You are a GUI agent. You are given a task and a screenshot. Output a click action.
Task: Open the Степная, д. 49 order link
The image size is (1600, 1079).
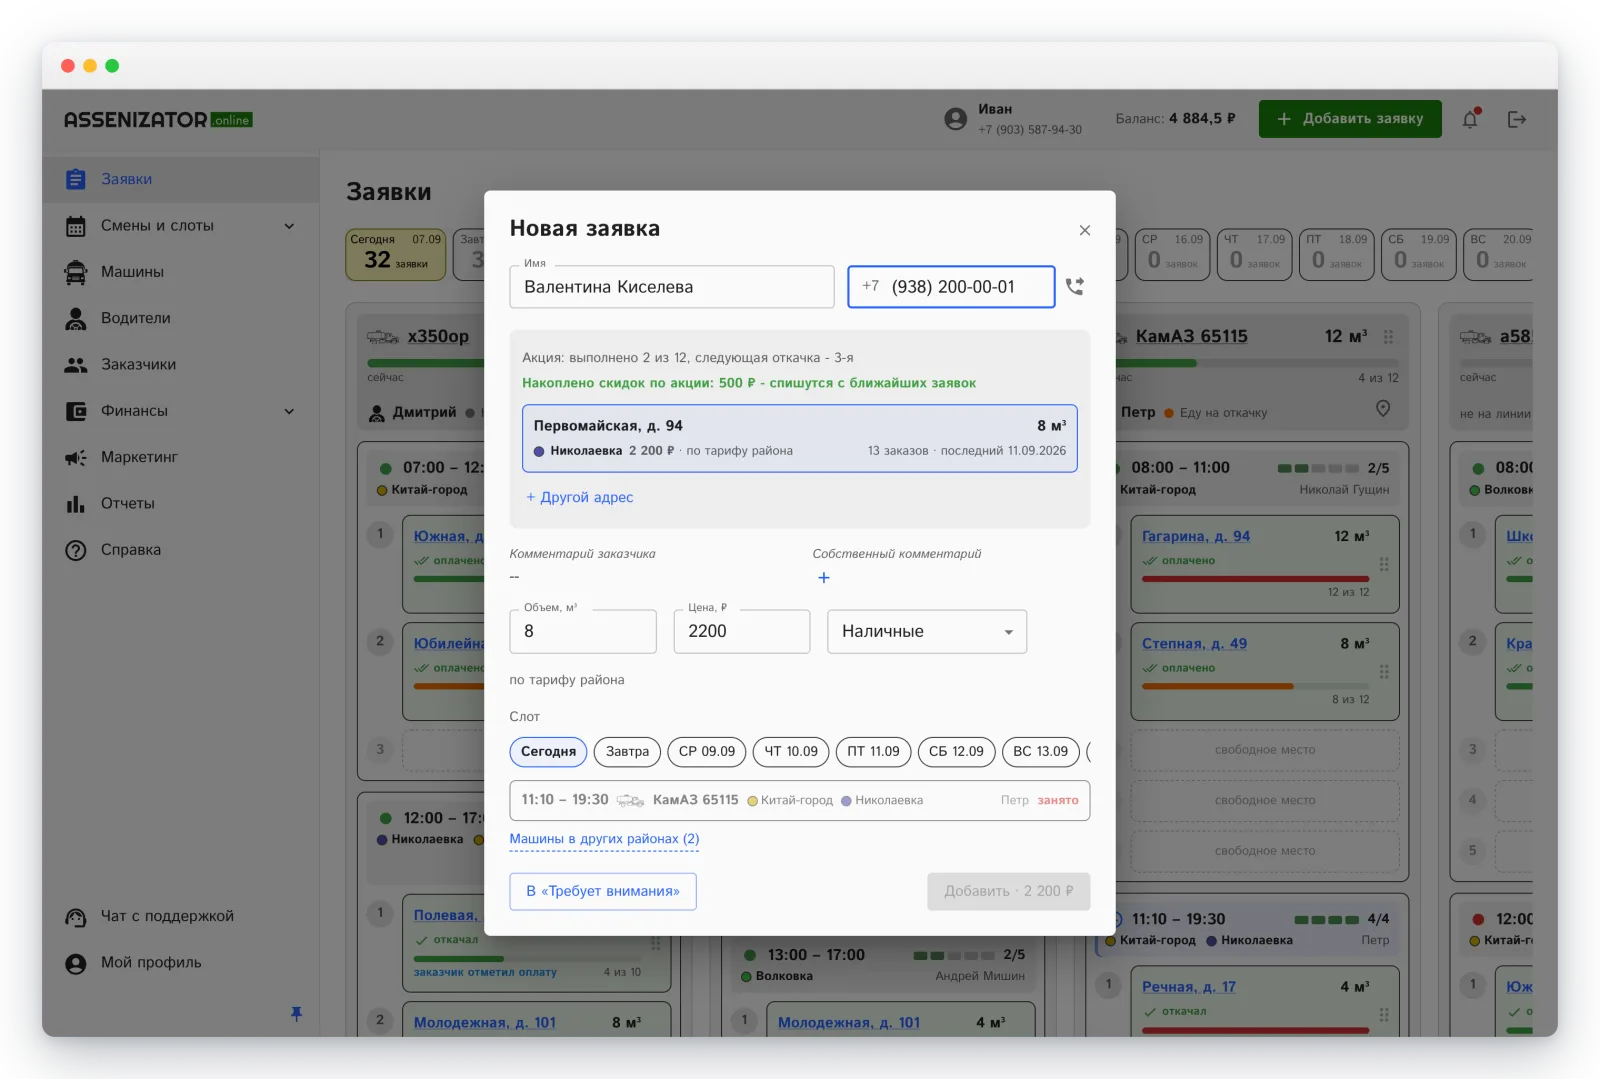[1194, 644]
